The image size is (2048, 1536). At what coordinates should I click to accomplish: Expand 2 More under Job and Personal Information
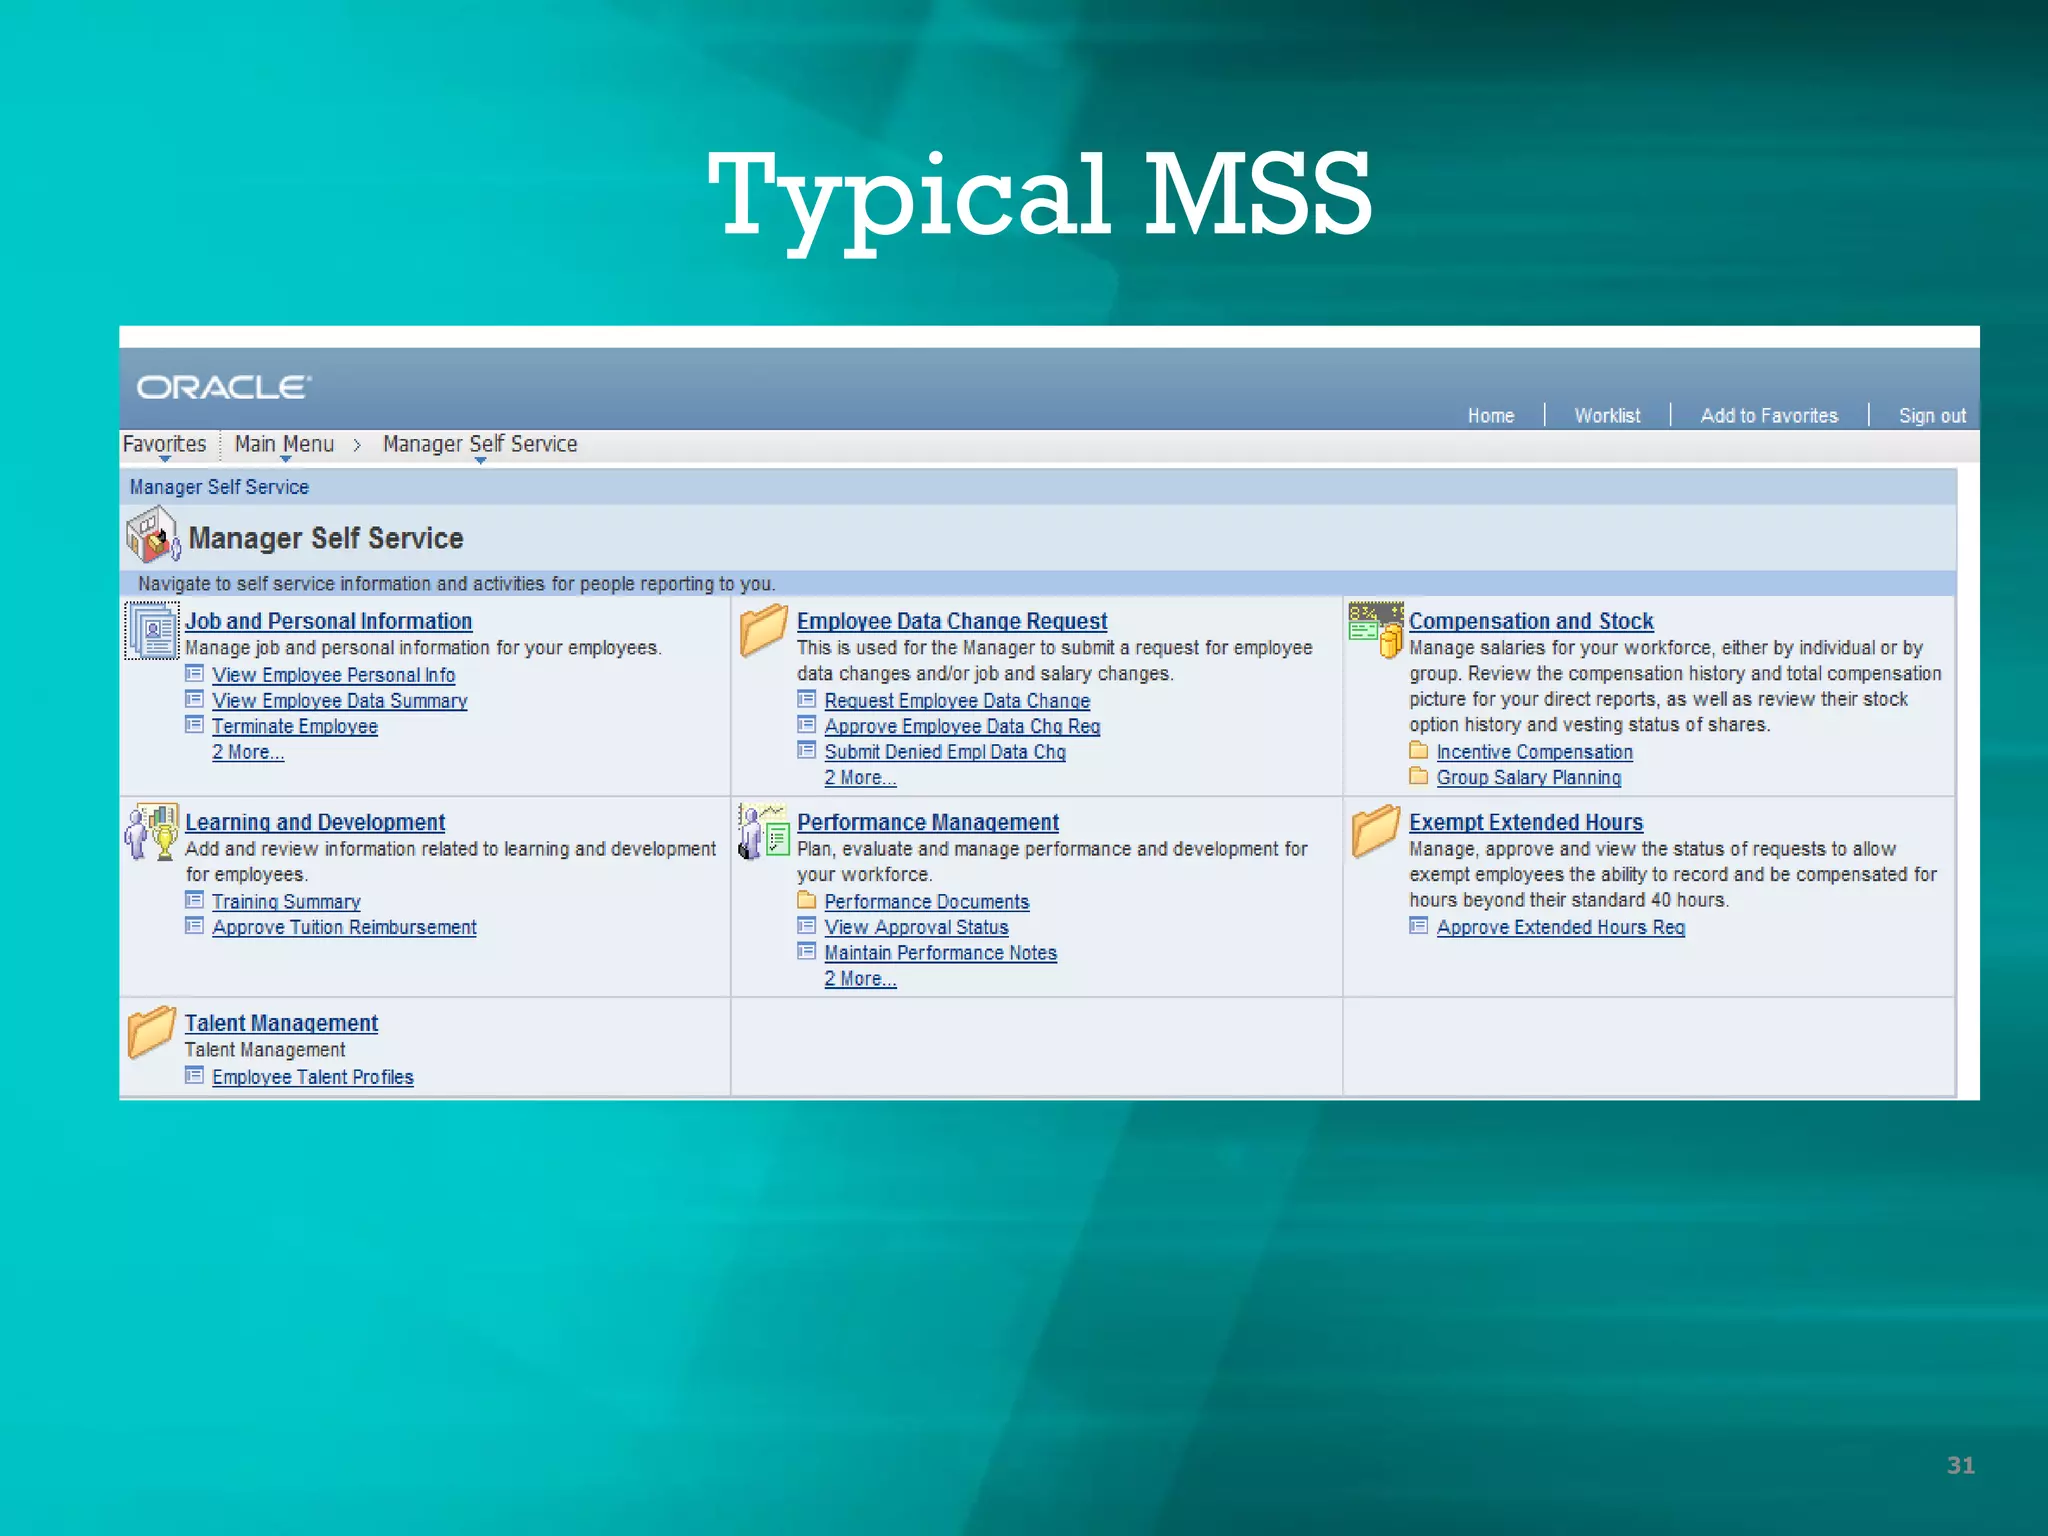(248, 752)
